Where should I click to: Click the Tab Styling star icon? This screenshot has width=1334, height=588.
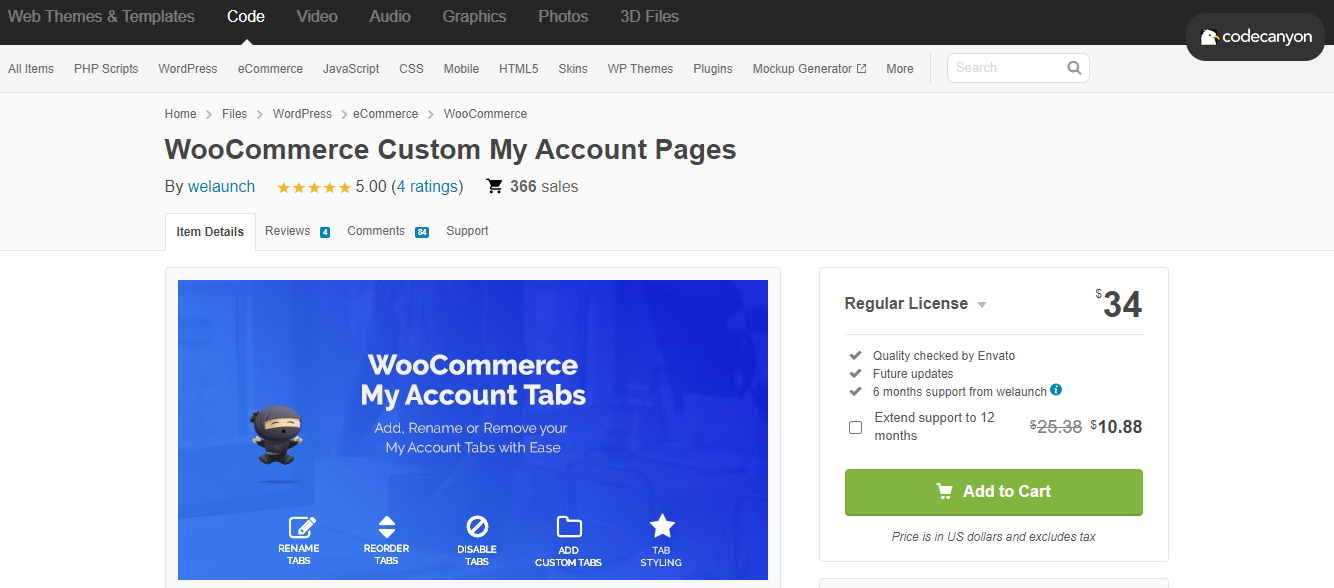[662, 526]
